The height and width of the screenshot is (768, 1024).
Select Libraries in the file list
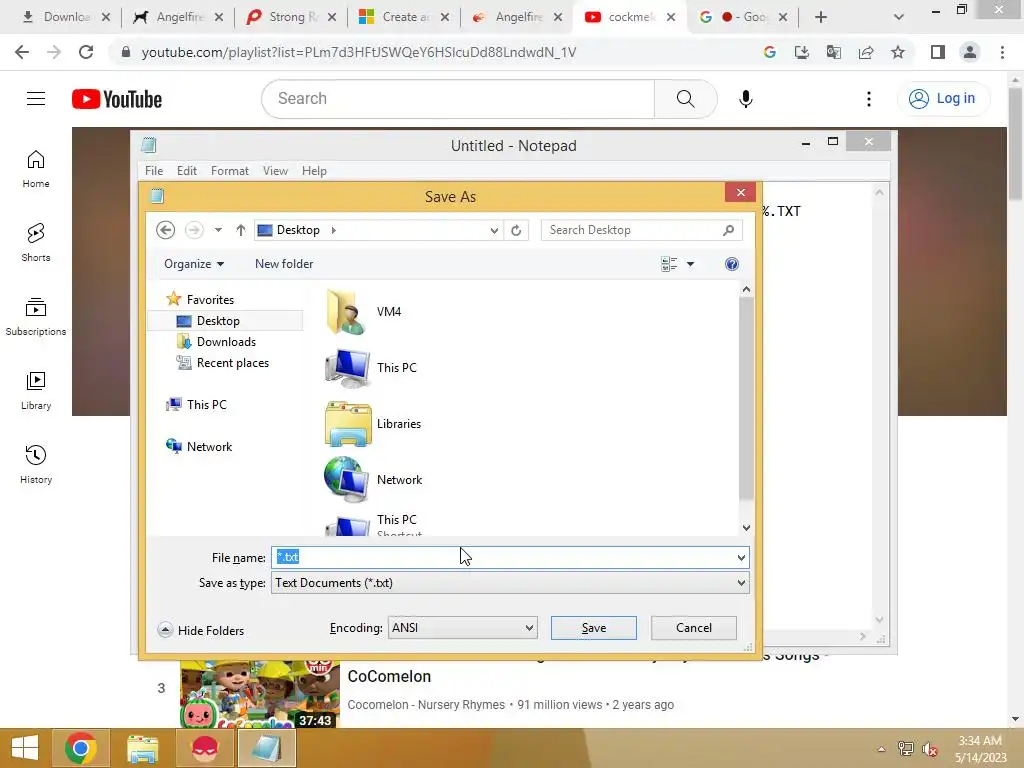click(374, 424)
